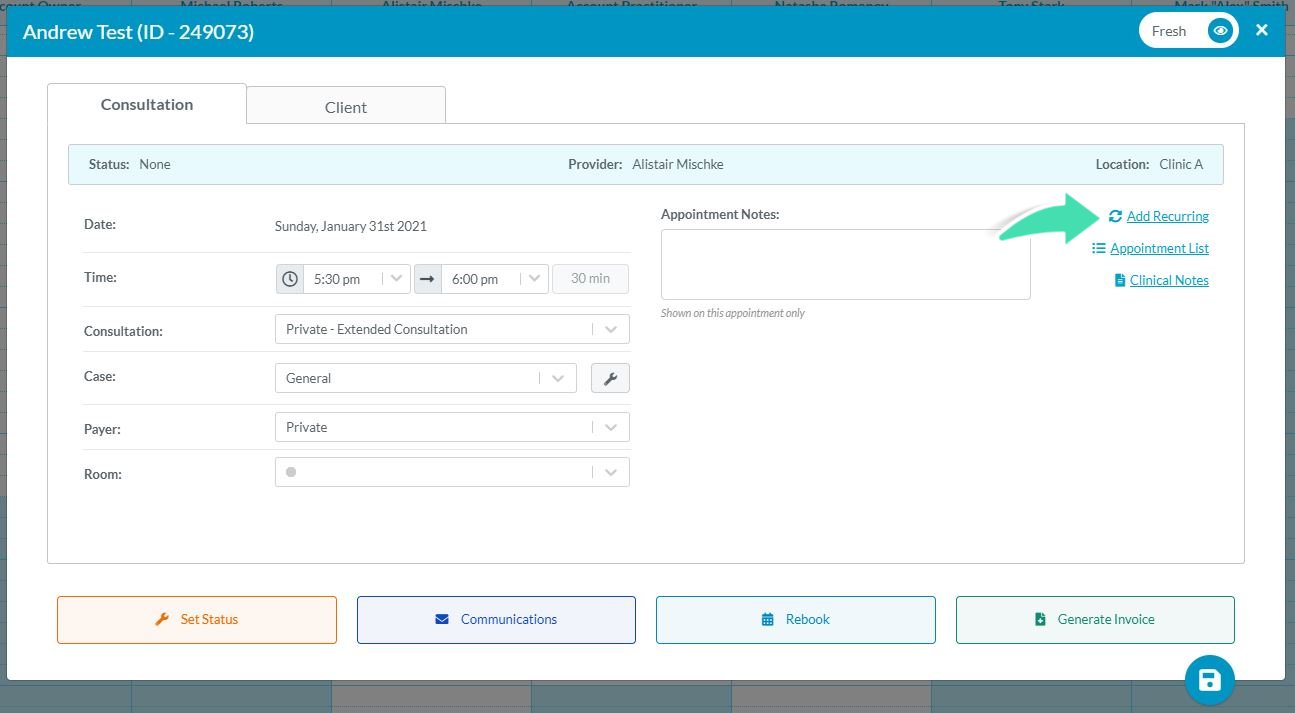The image size is (1295, 713).
Task: Expand the Private - Extended Consultation dropdown
Action: coord(452,329)
